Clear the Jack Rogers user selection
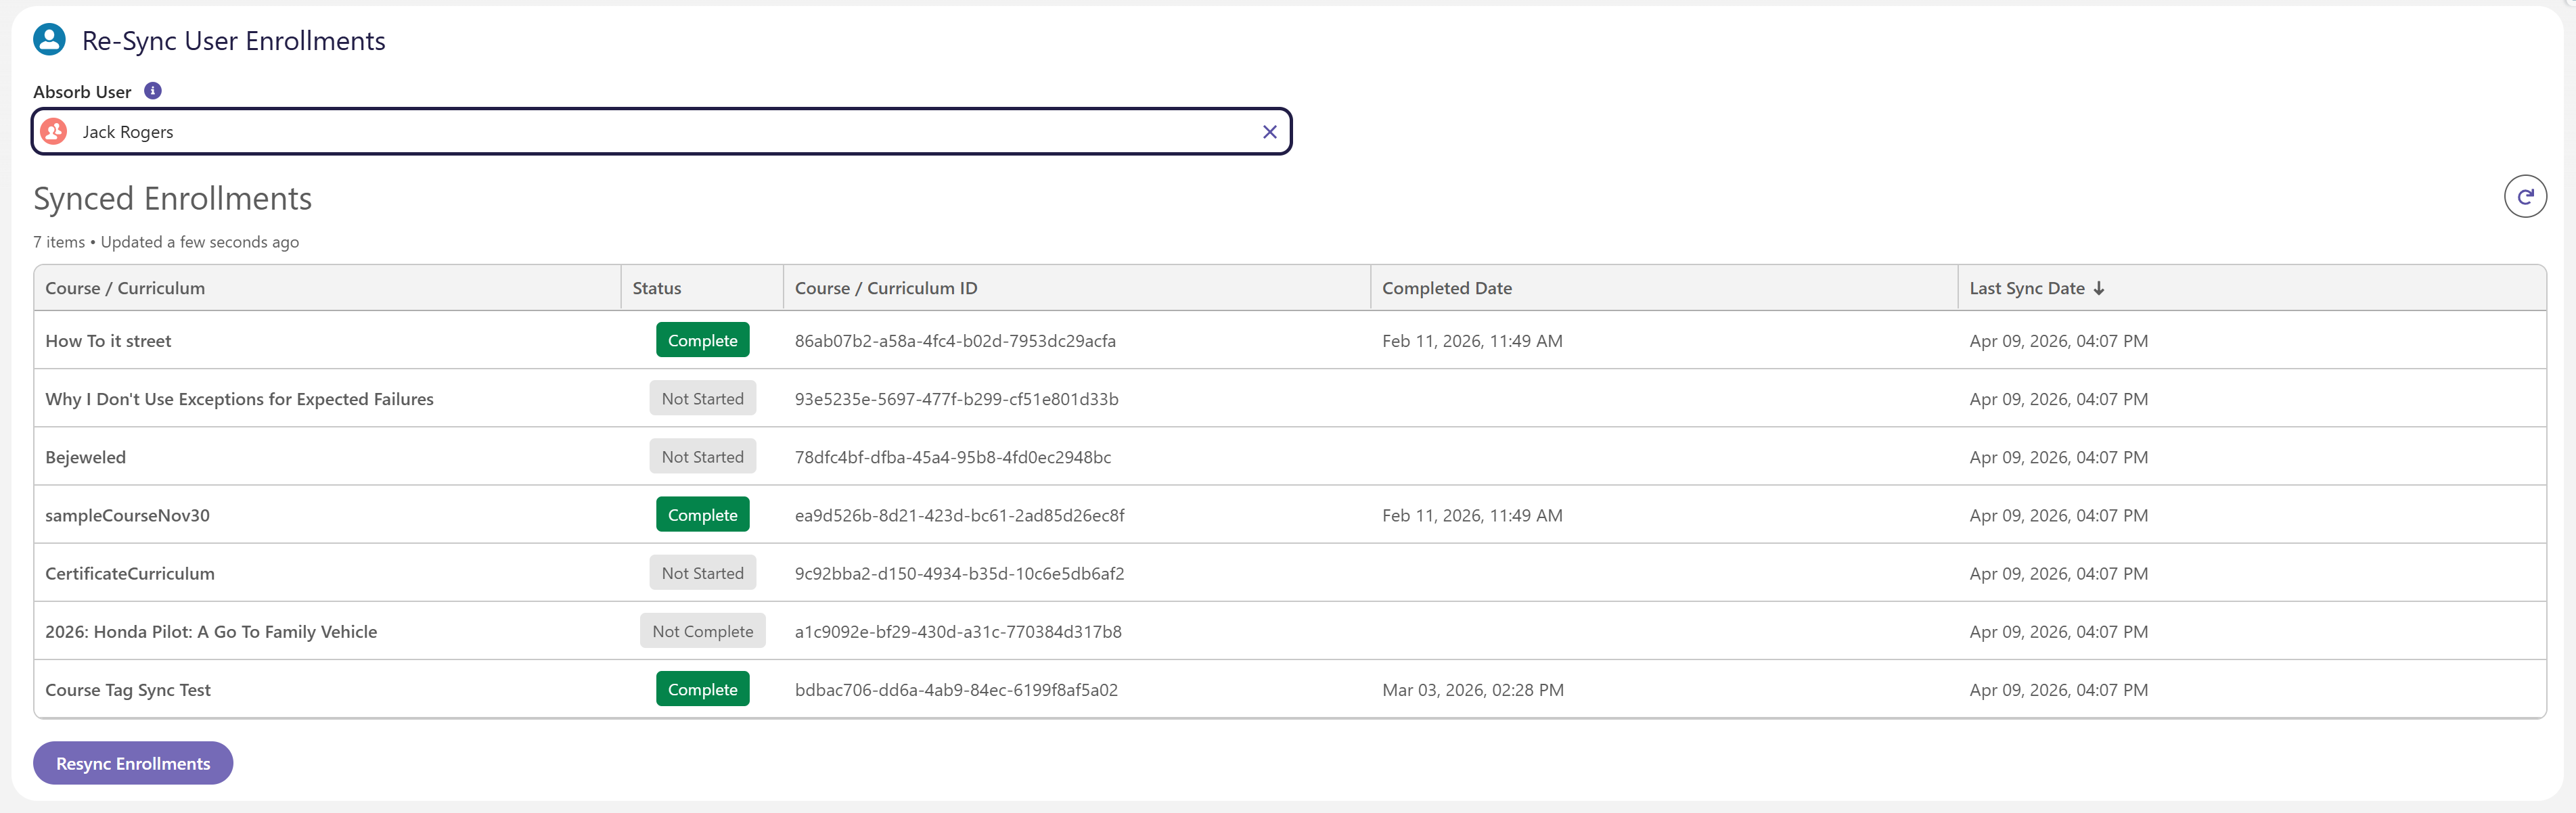Screen dimensions: 2576x813 [x=1269, y=132]
